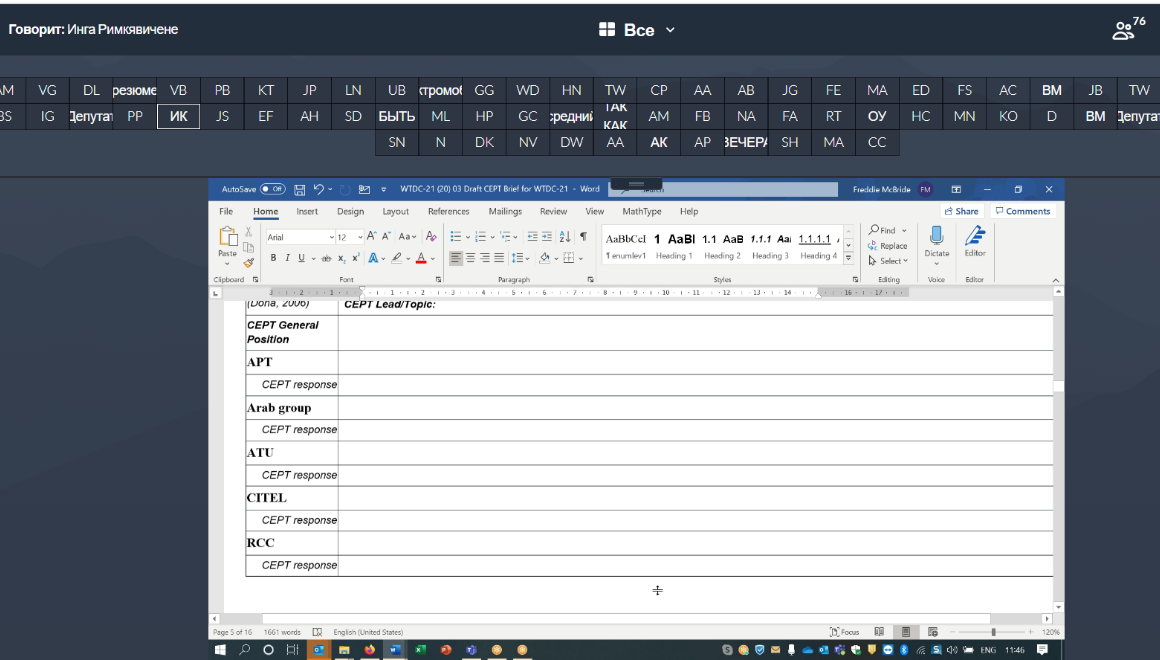Increase paragraph indent

(x=547, y=237)
